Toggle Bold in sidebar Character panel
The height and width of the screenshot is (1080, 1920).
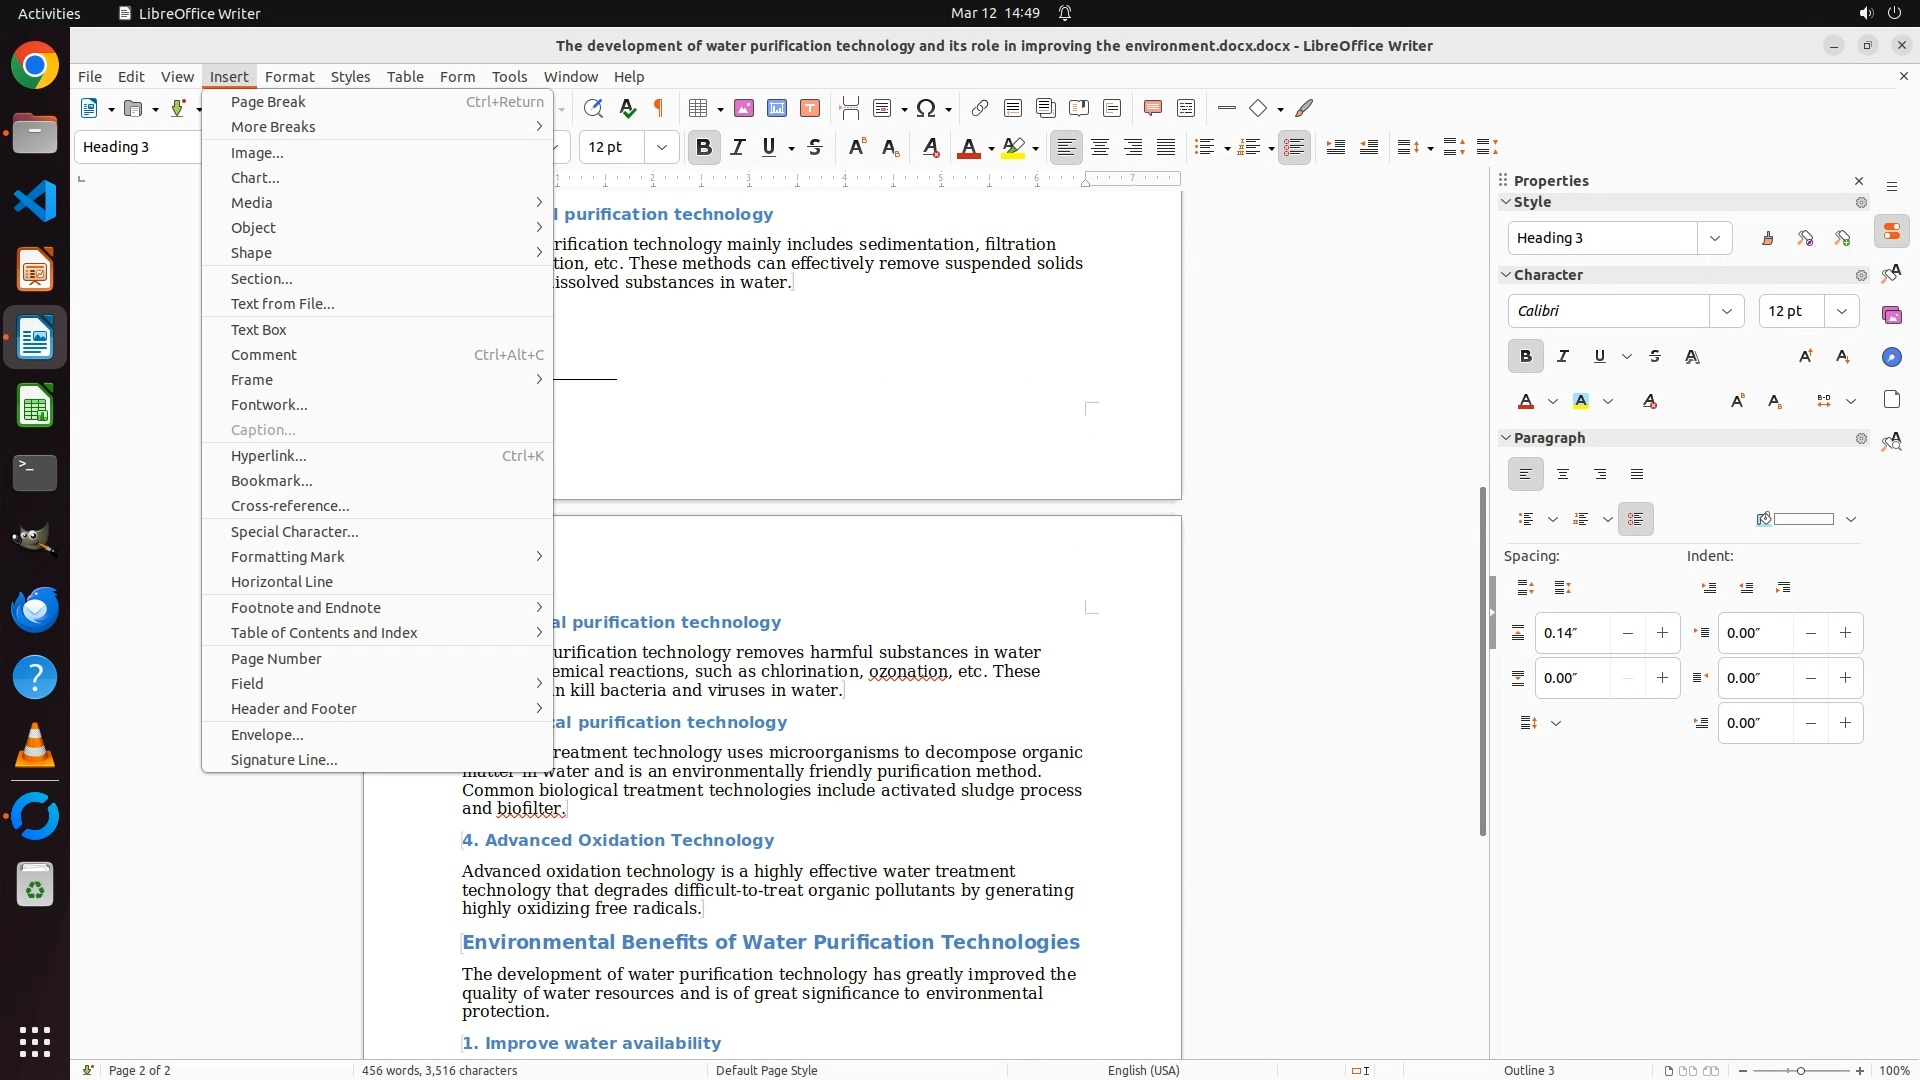(x=1525, y=356)
